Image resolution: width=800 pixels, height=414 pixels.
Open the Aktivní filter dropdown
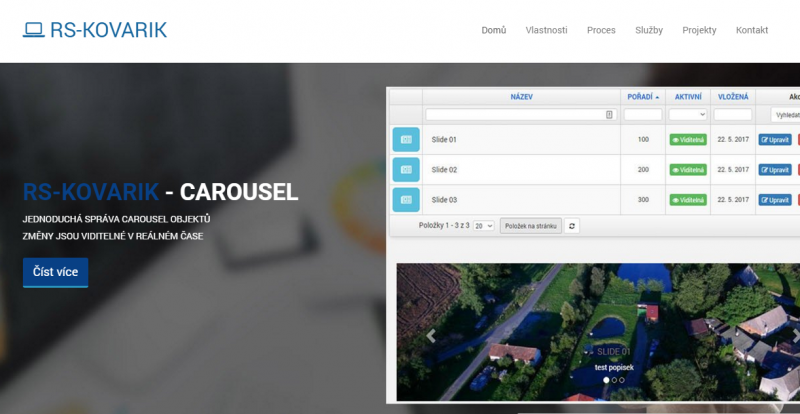(688, 115)
